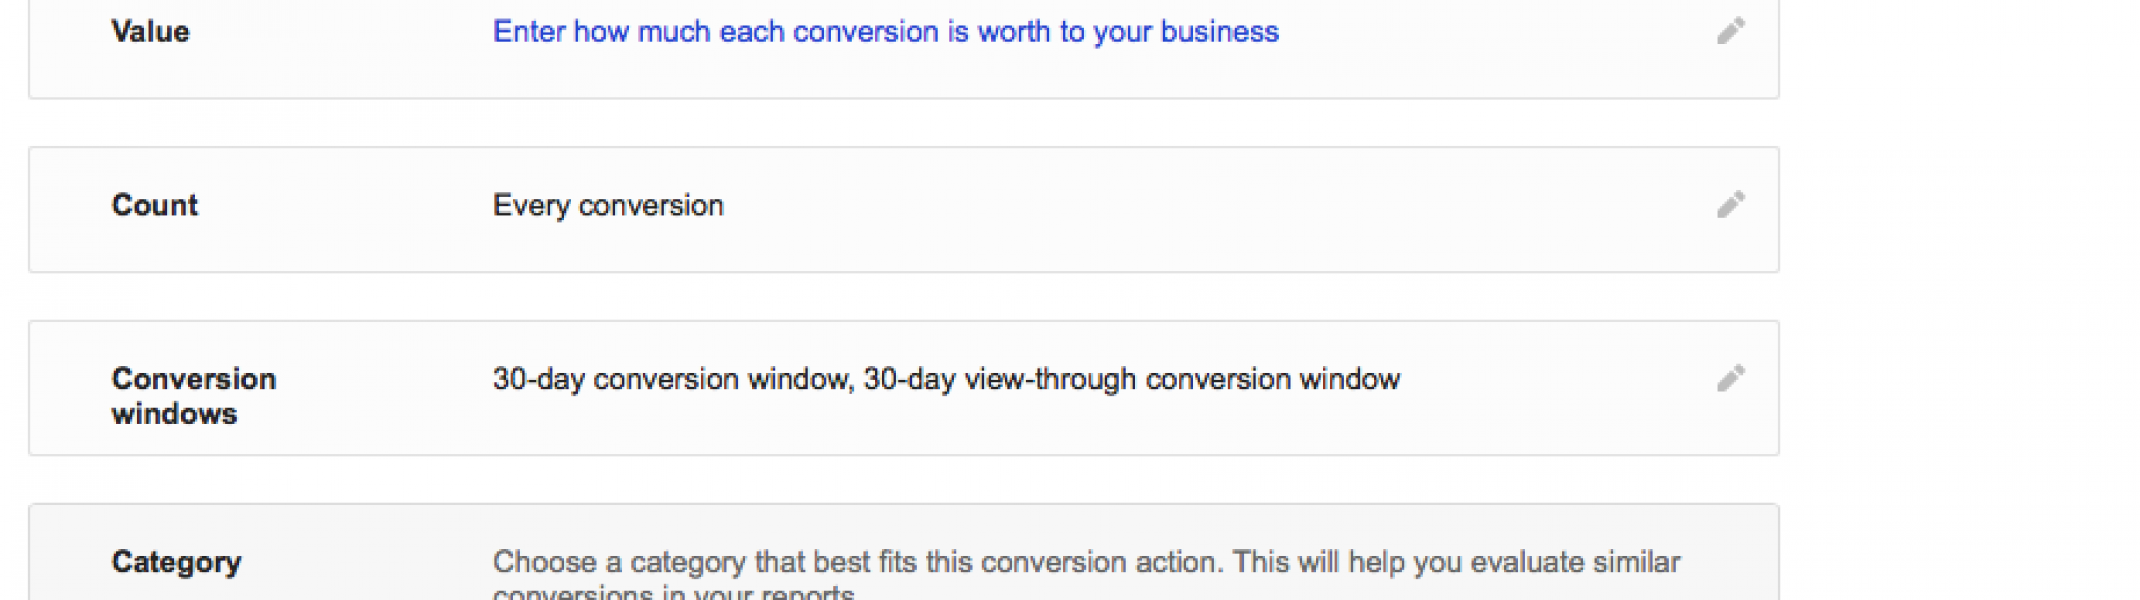Expand the Category settings row
This screenshot has height=600, width=2140.
pyautogui.click(x=903, y=552)
